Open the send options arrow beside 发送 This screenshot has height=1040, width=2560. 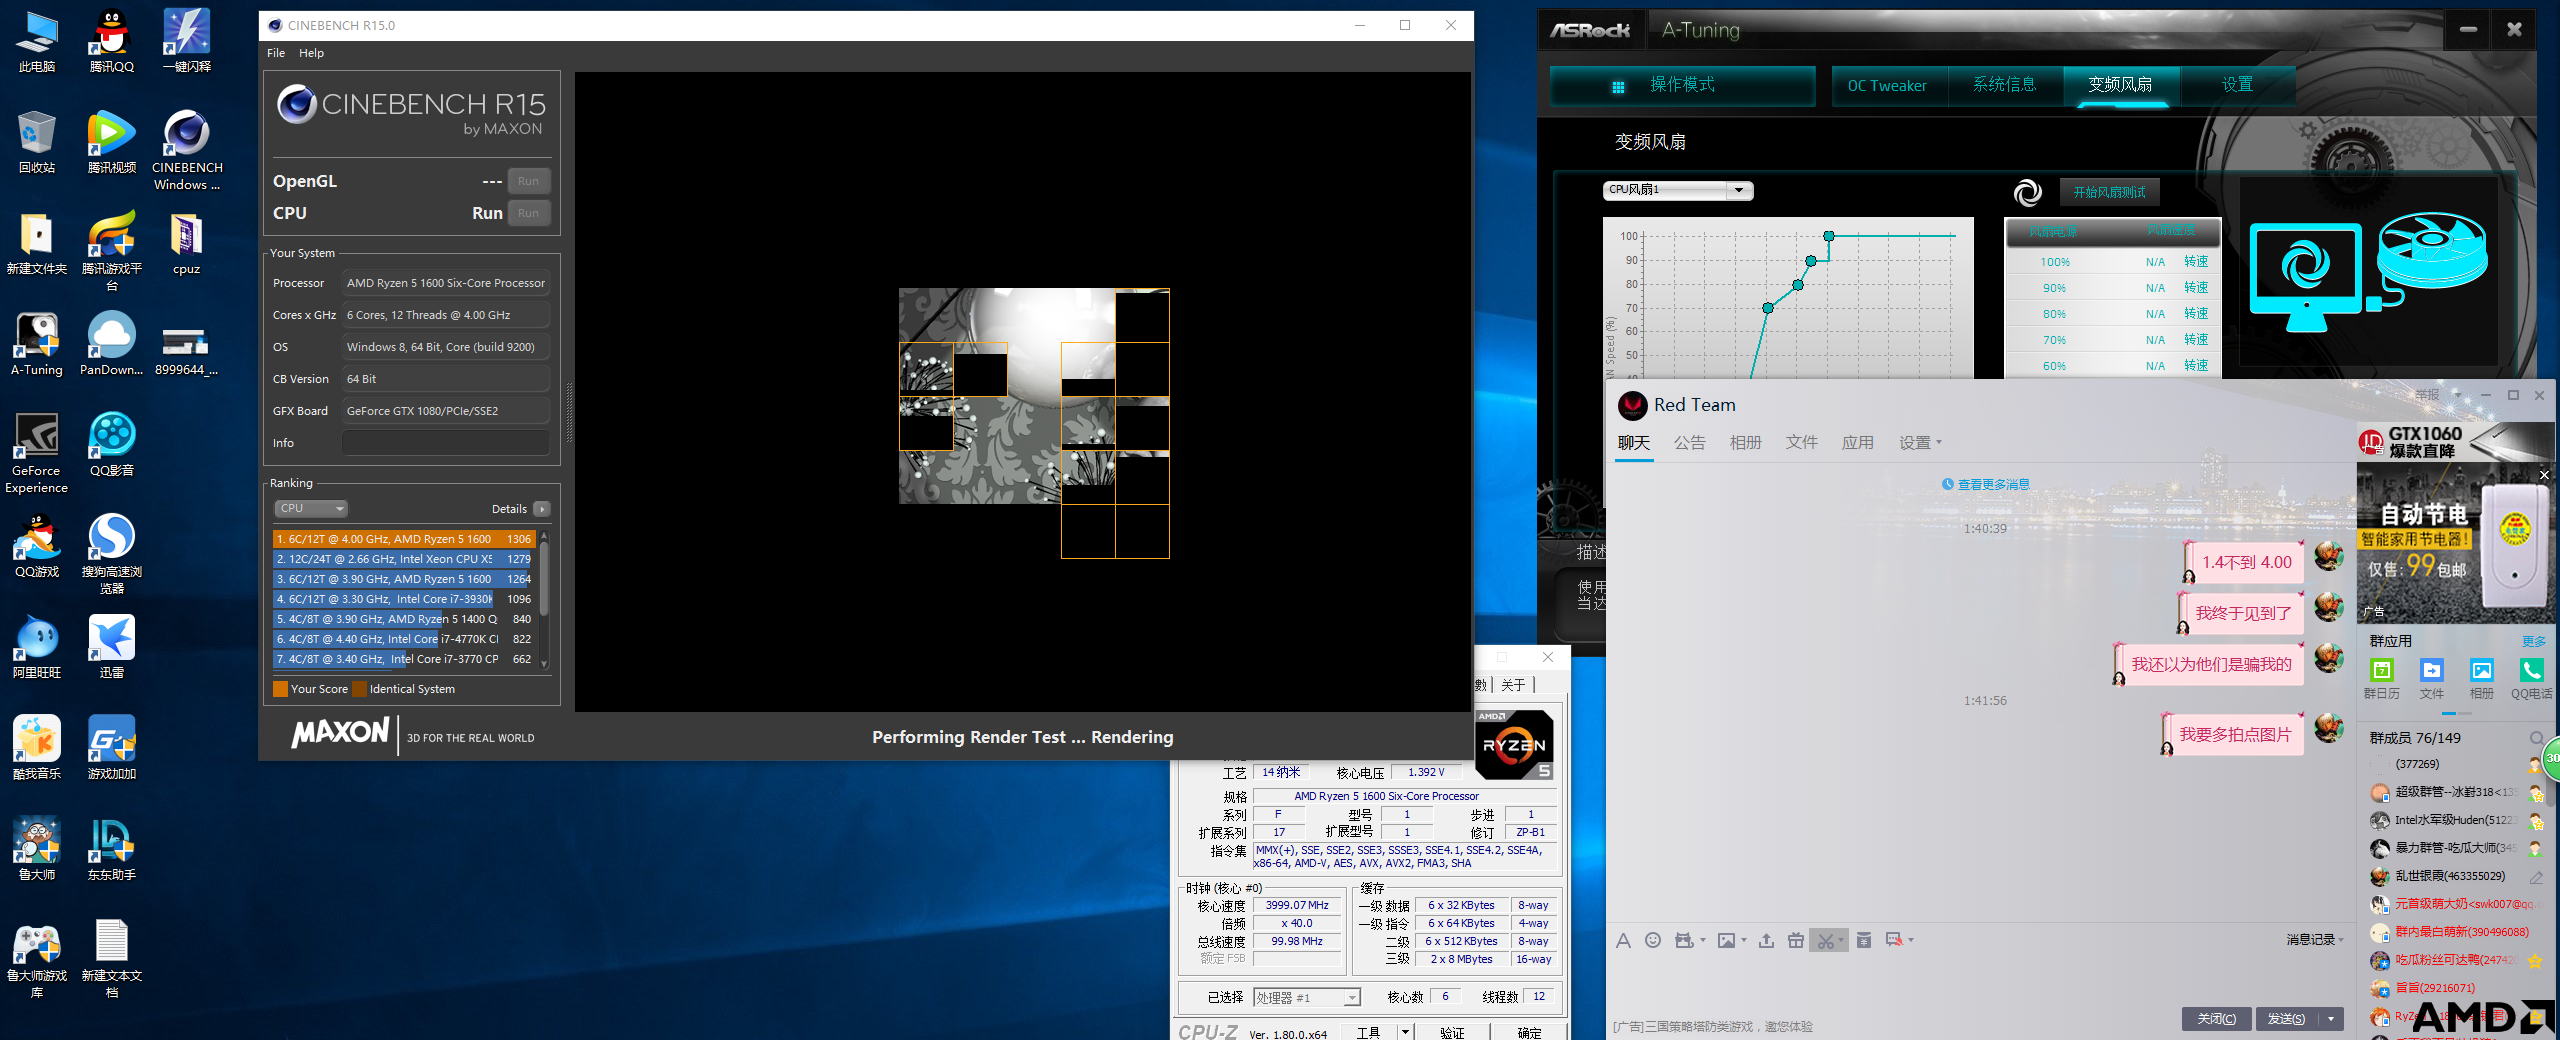(x=2331, y=1018)
